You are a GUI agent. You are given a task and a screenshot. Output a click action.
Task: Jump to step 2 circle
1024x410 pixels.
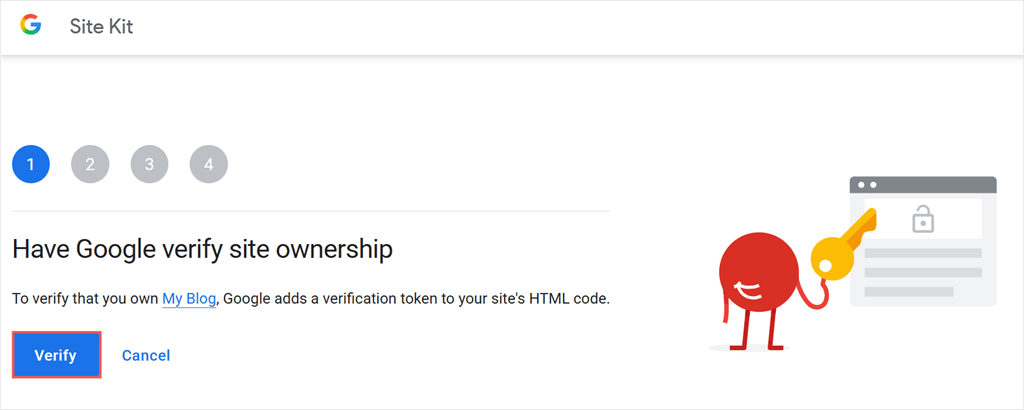pos(90,164)
